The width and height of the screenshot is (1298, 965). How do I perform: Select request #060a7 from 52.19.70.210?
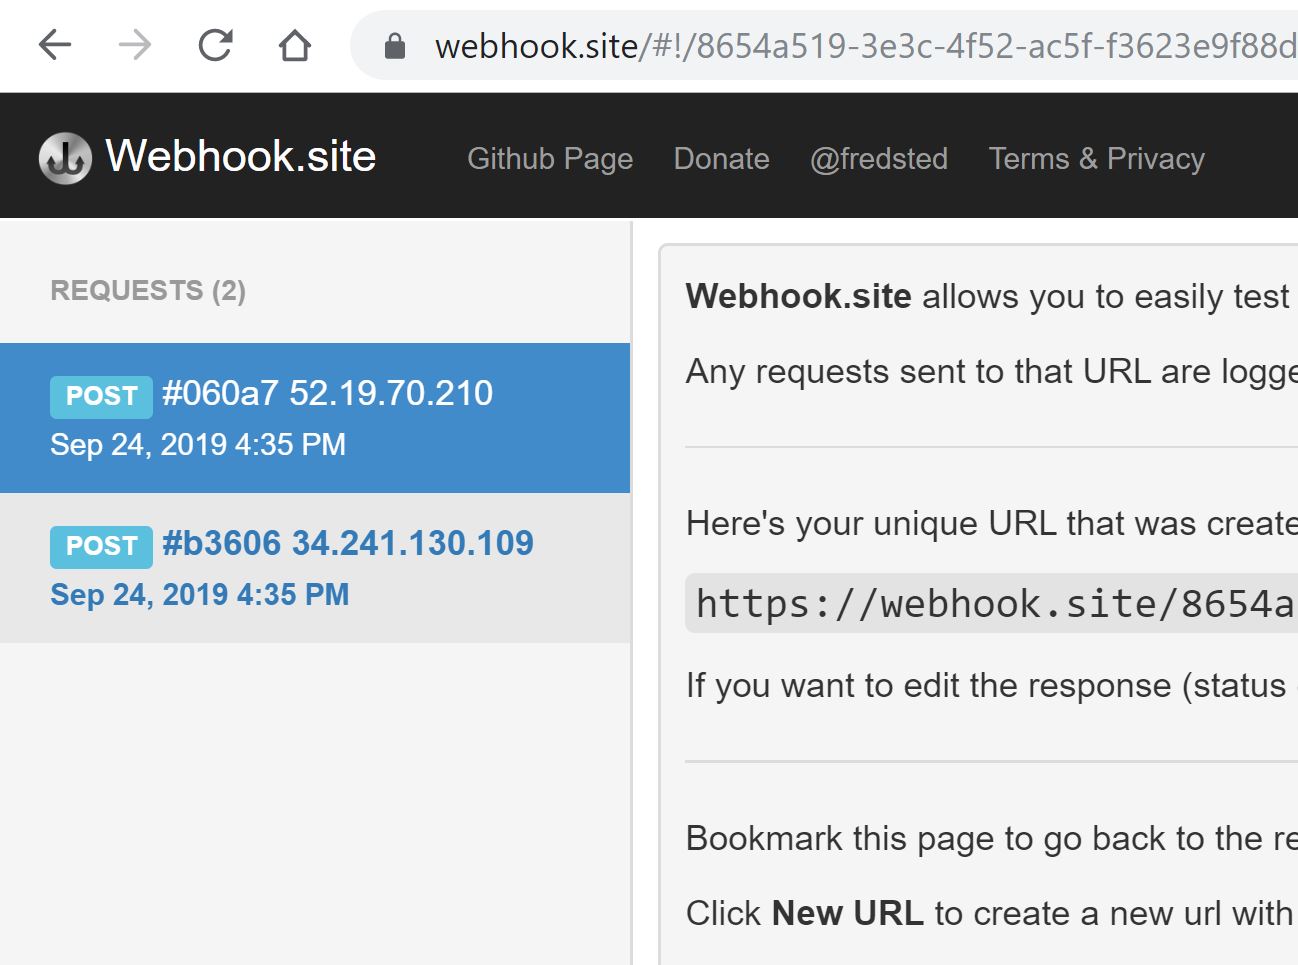[315, 418]
